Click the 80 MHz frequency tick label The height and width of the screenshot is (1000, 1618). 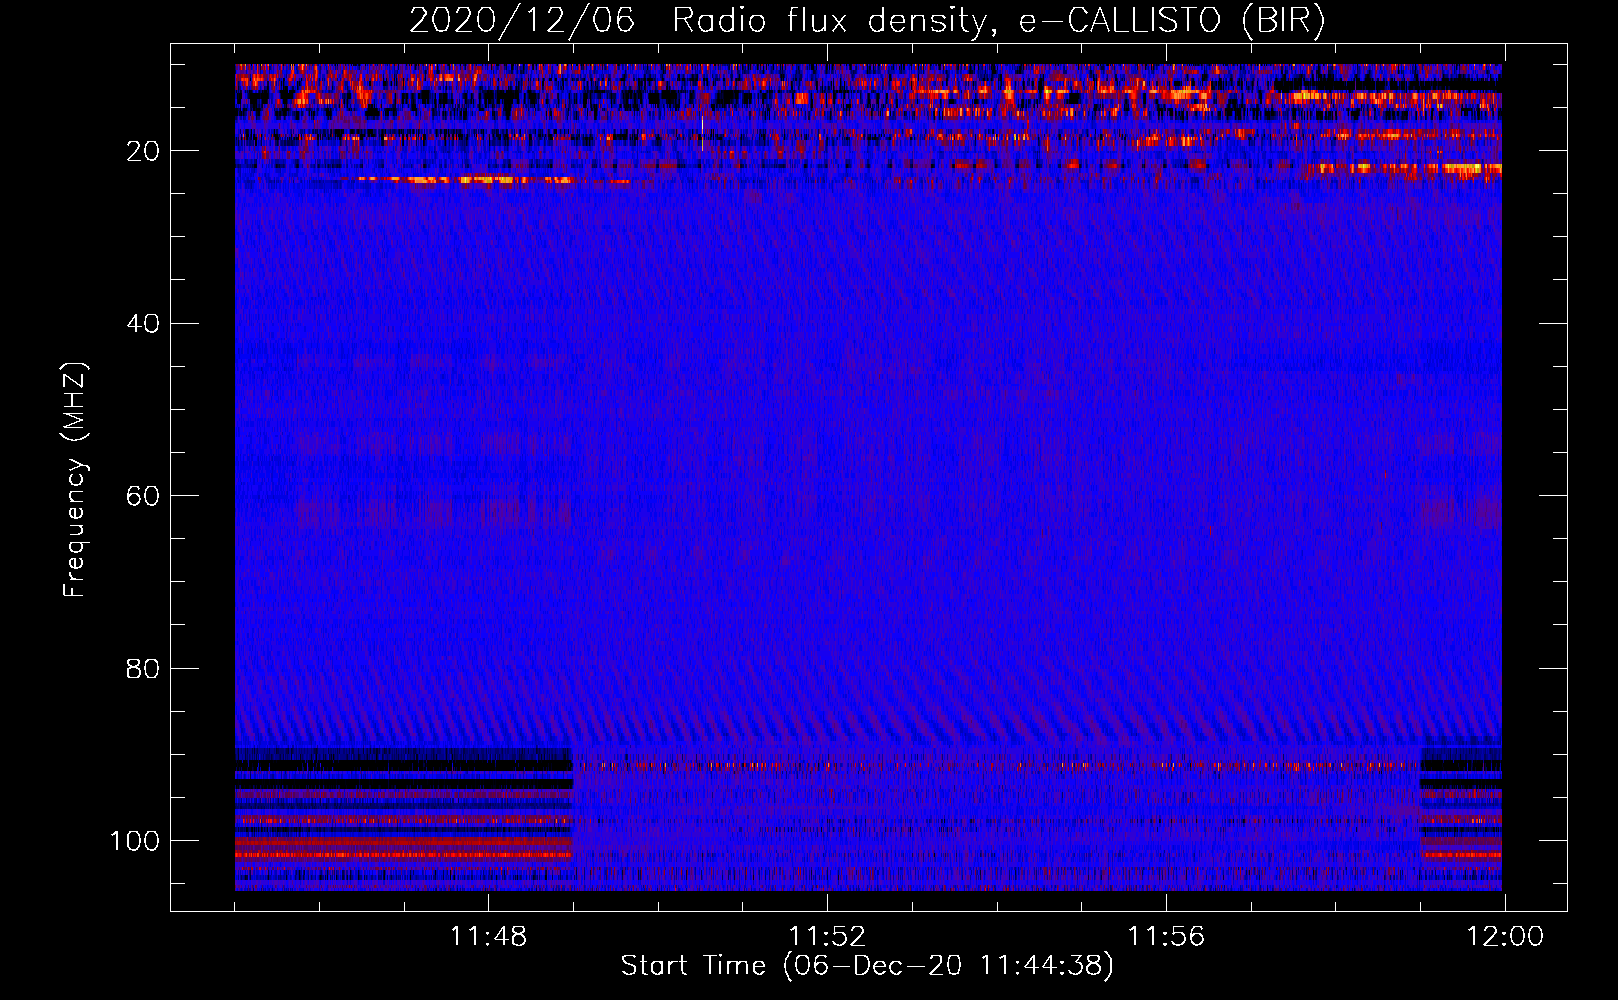point(143,668)
